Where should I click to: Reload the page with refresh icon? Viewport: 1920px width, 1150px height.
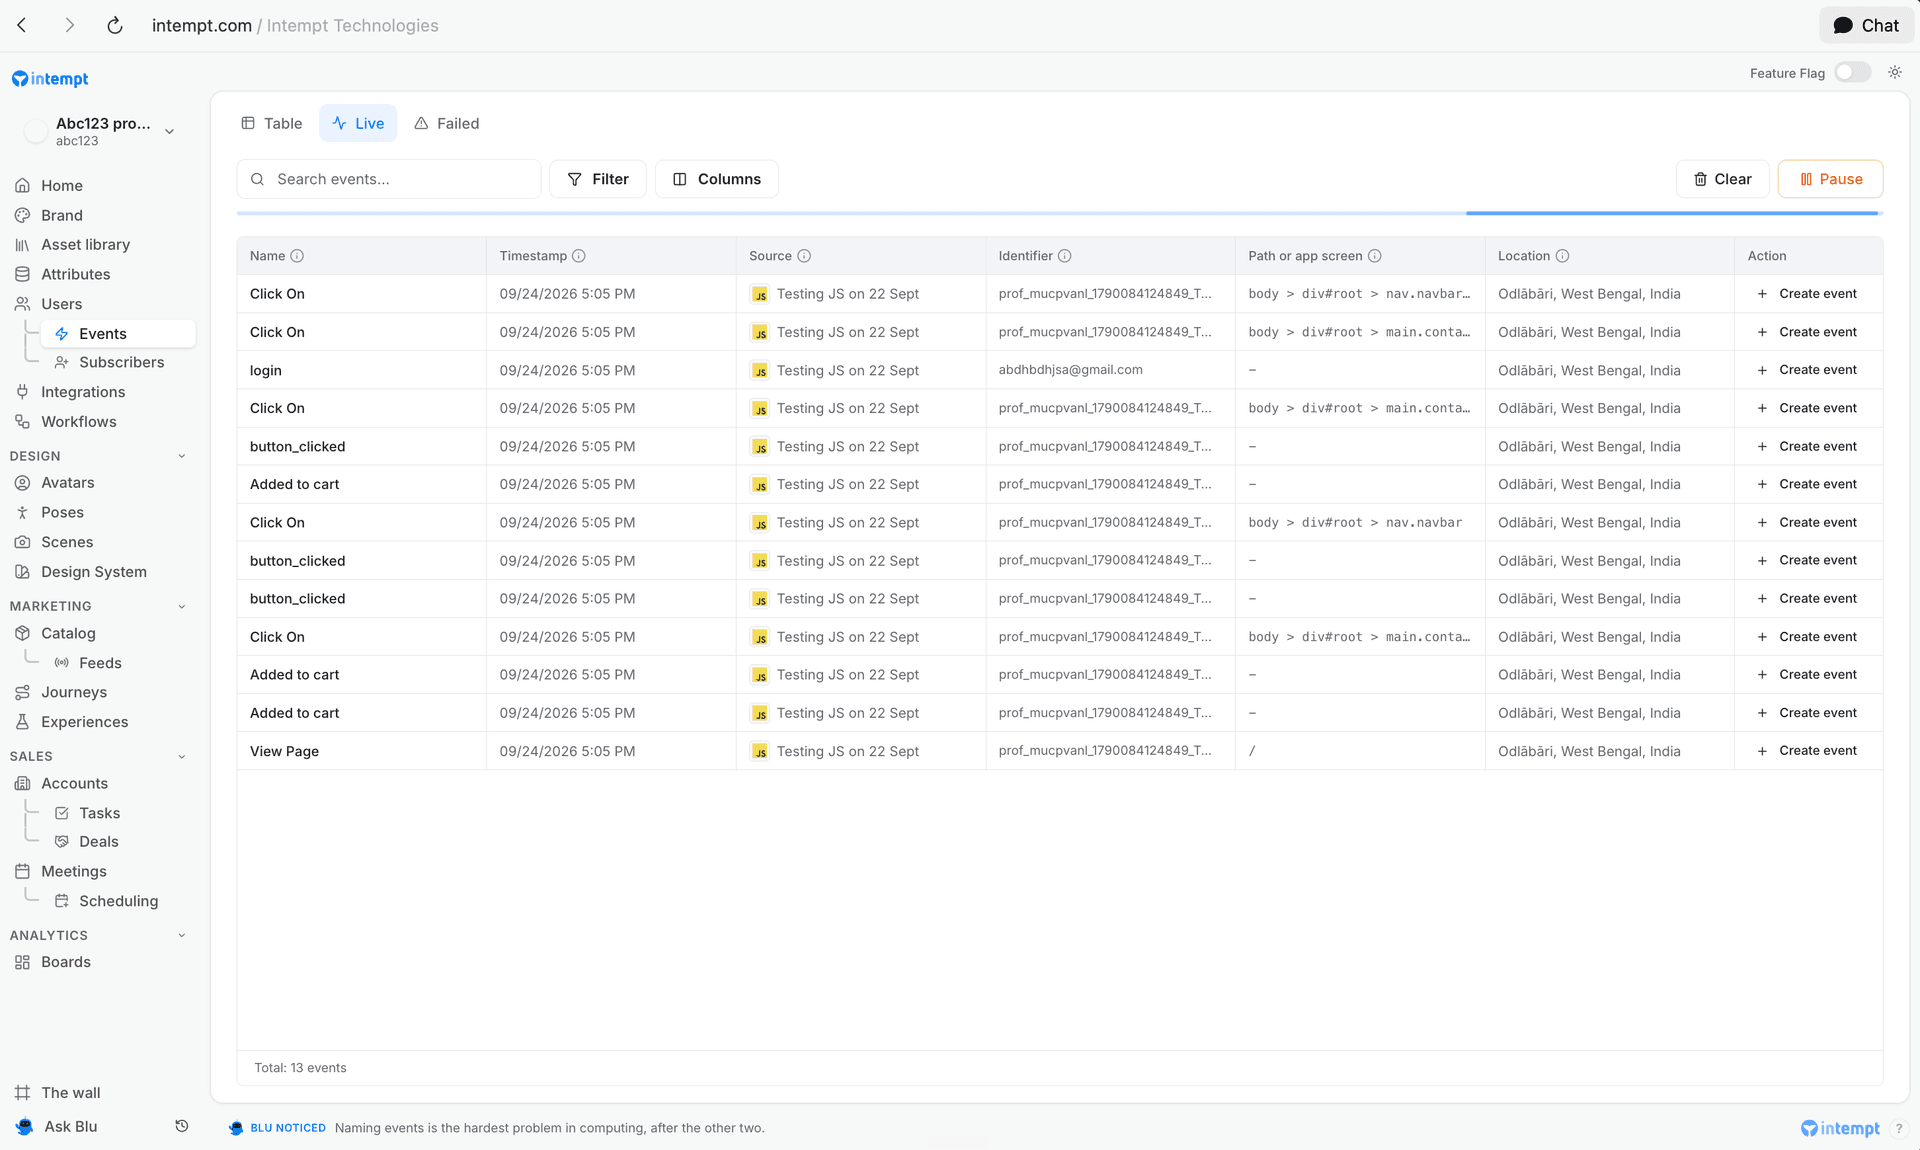click(115, 25)
